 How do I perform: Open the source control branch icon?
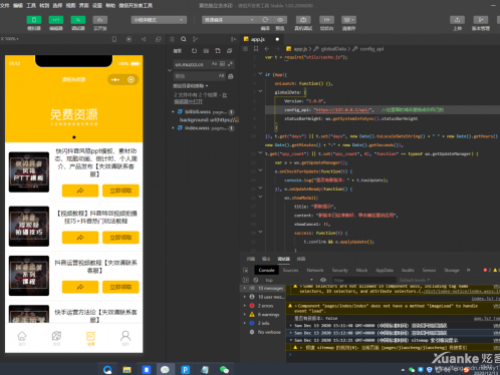195,39
